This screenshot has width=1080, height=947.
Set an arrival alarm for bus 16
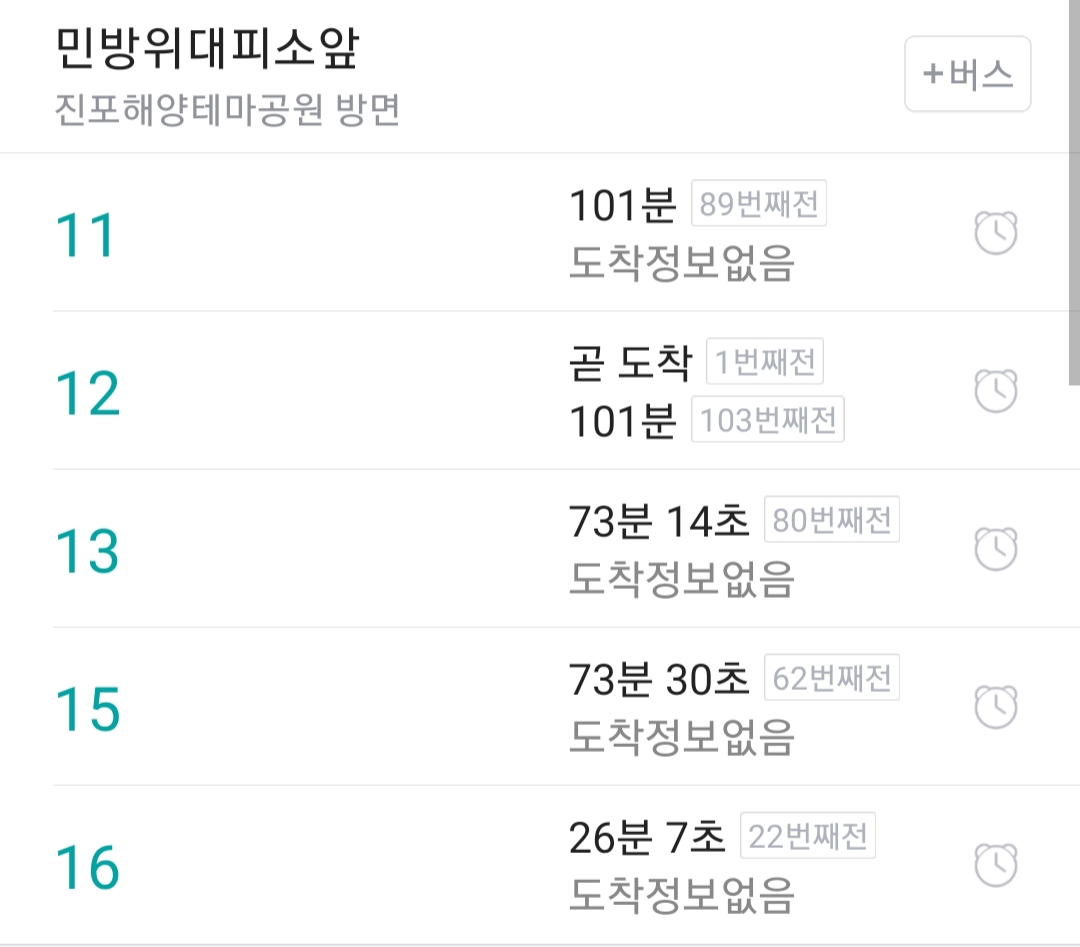pos(996,866)
